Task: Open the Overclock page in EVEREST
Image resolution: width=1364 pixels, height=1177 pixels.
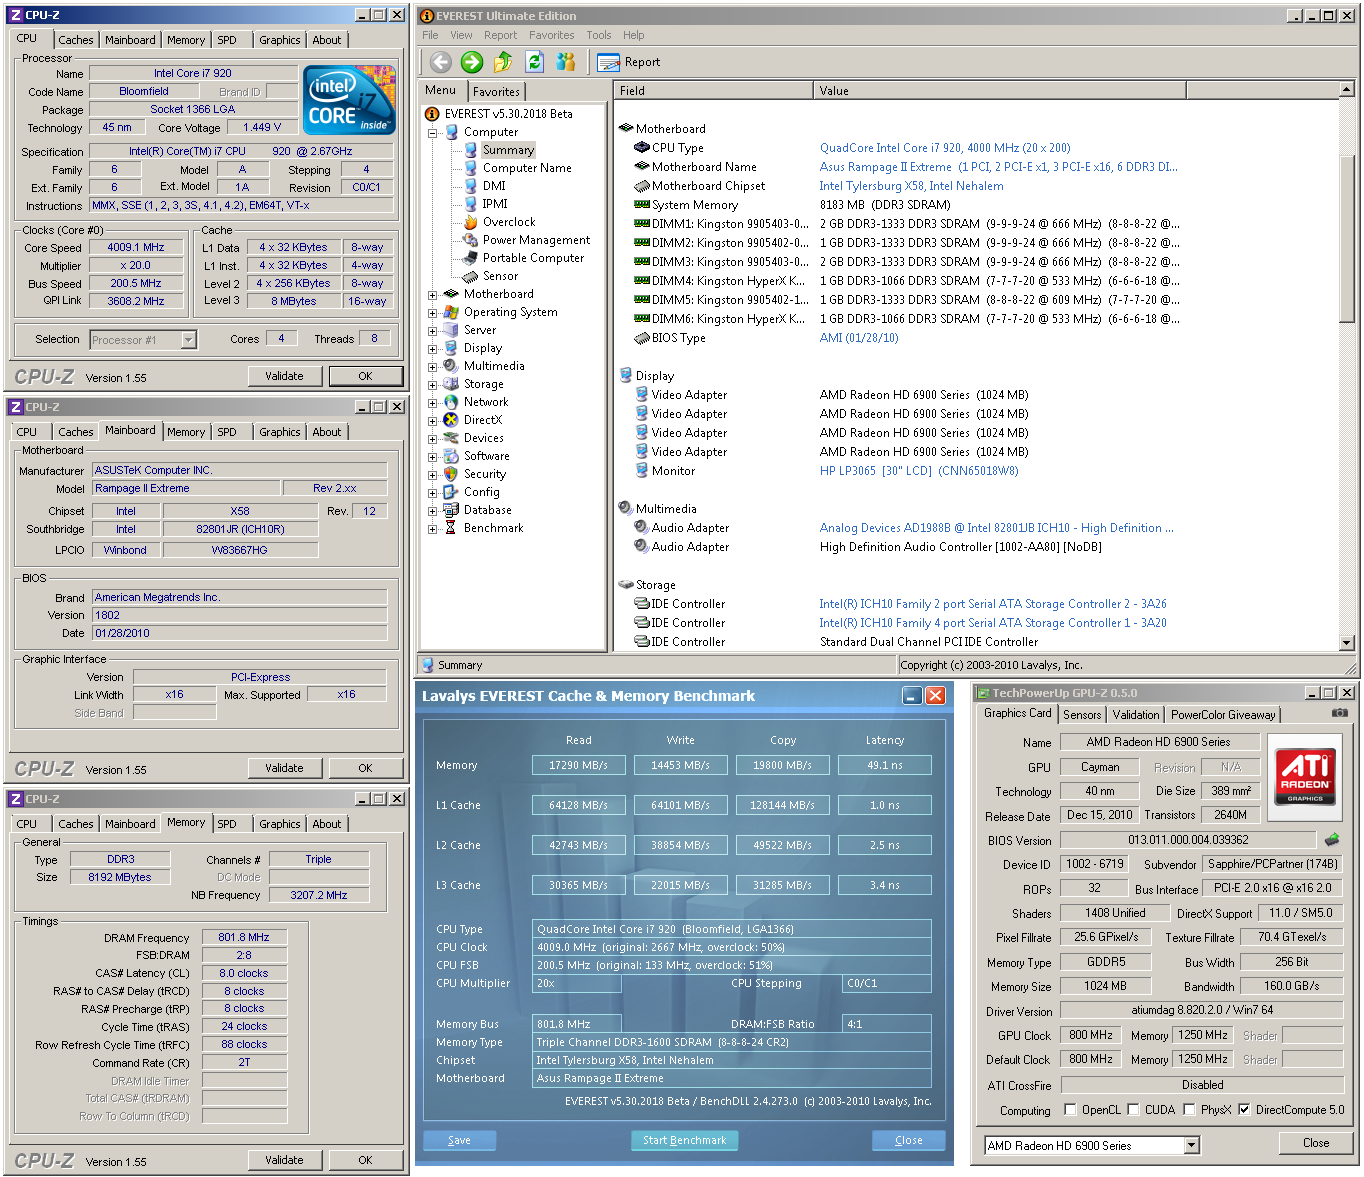Action: (509, 222)
